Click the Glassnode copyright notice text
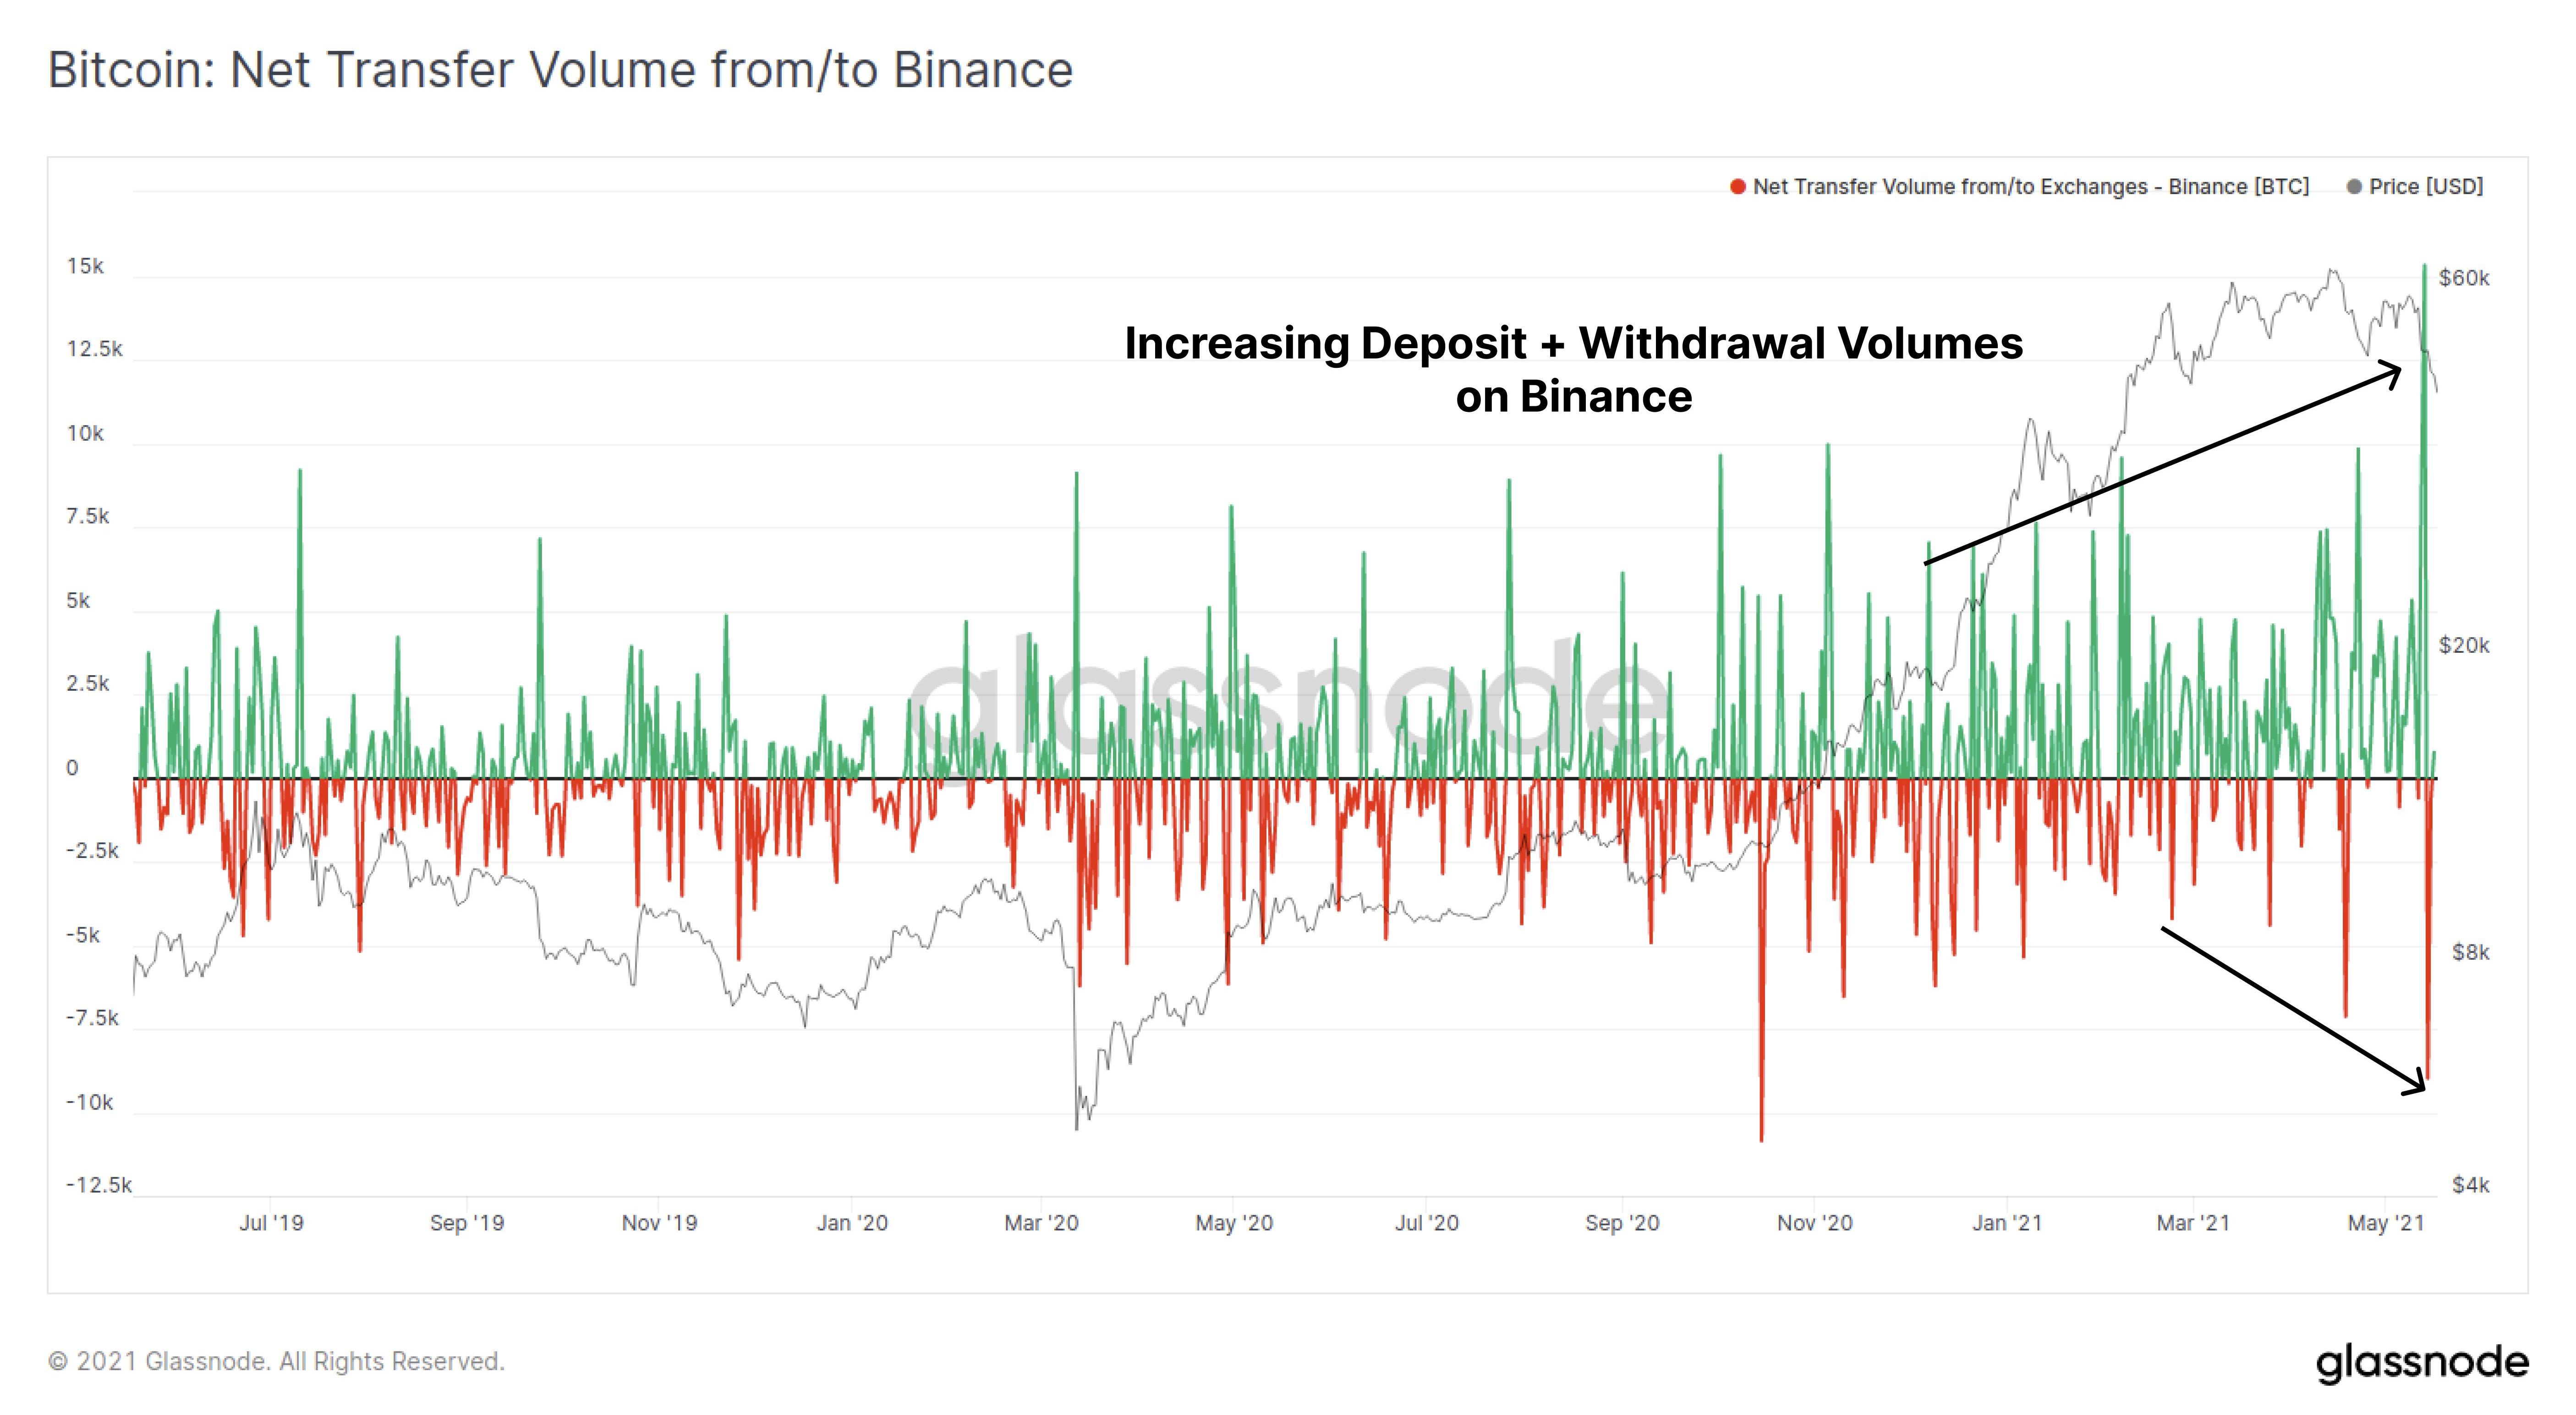Image resolution: width=2576 pixels, height=1415 pixels. pyautogui.click(x=276, y=1361)
